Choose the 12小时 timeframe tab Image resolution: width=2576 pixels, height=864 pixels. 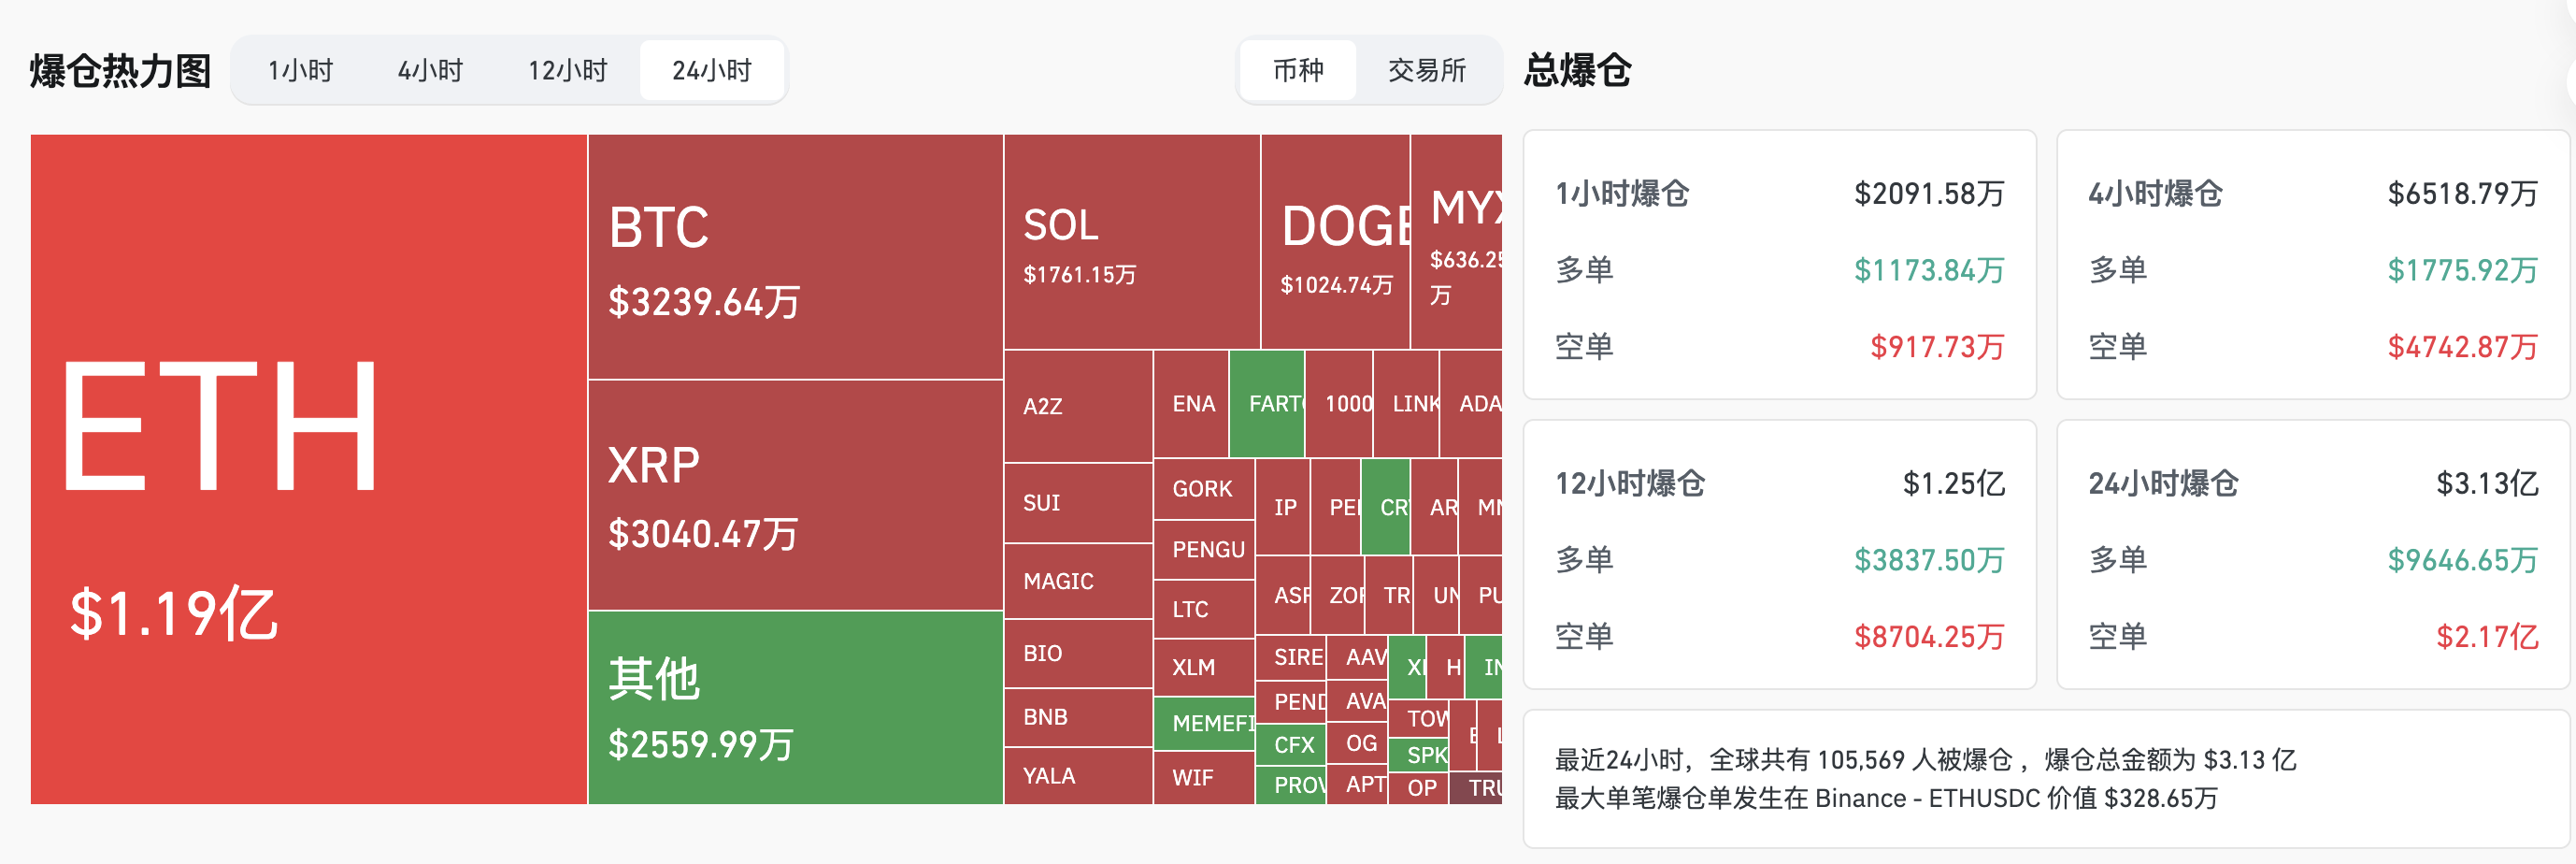(x=567, y=71)
